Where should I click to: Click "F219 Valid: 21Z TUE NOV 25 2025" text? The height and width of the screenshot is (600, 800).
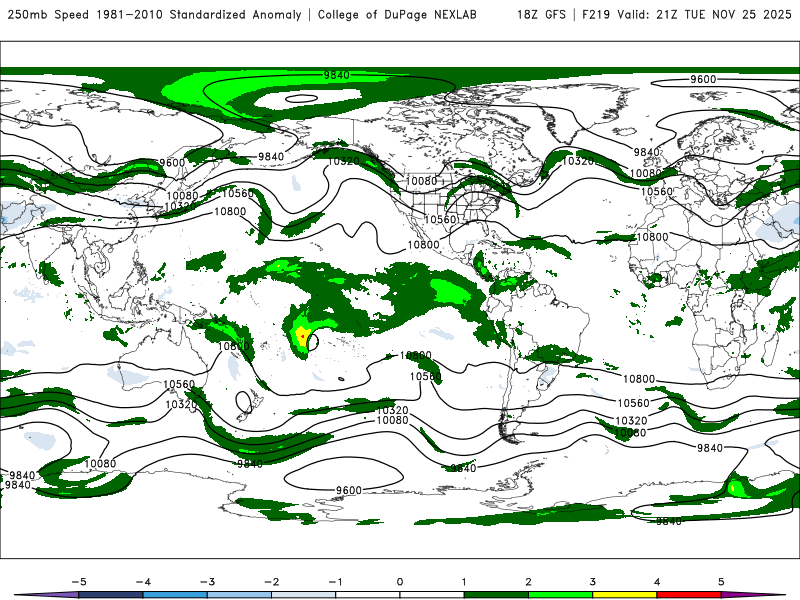pos(686,14)
